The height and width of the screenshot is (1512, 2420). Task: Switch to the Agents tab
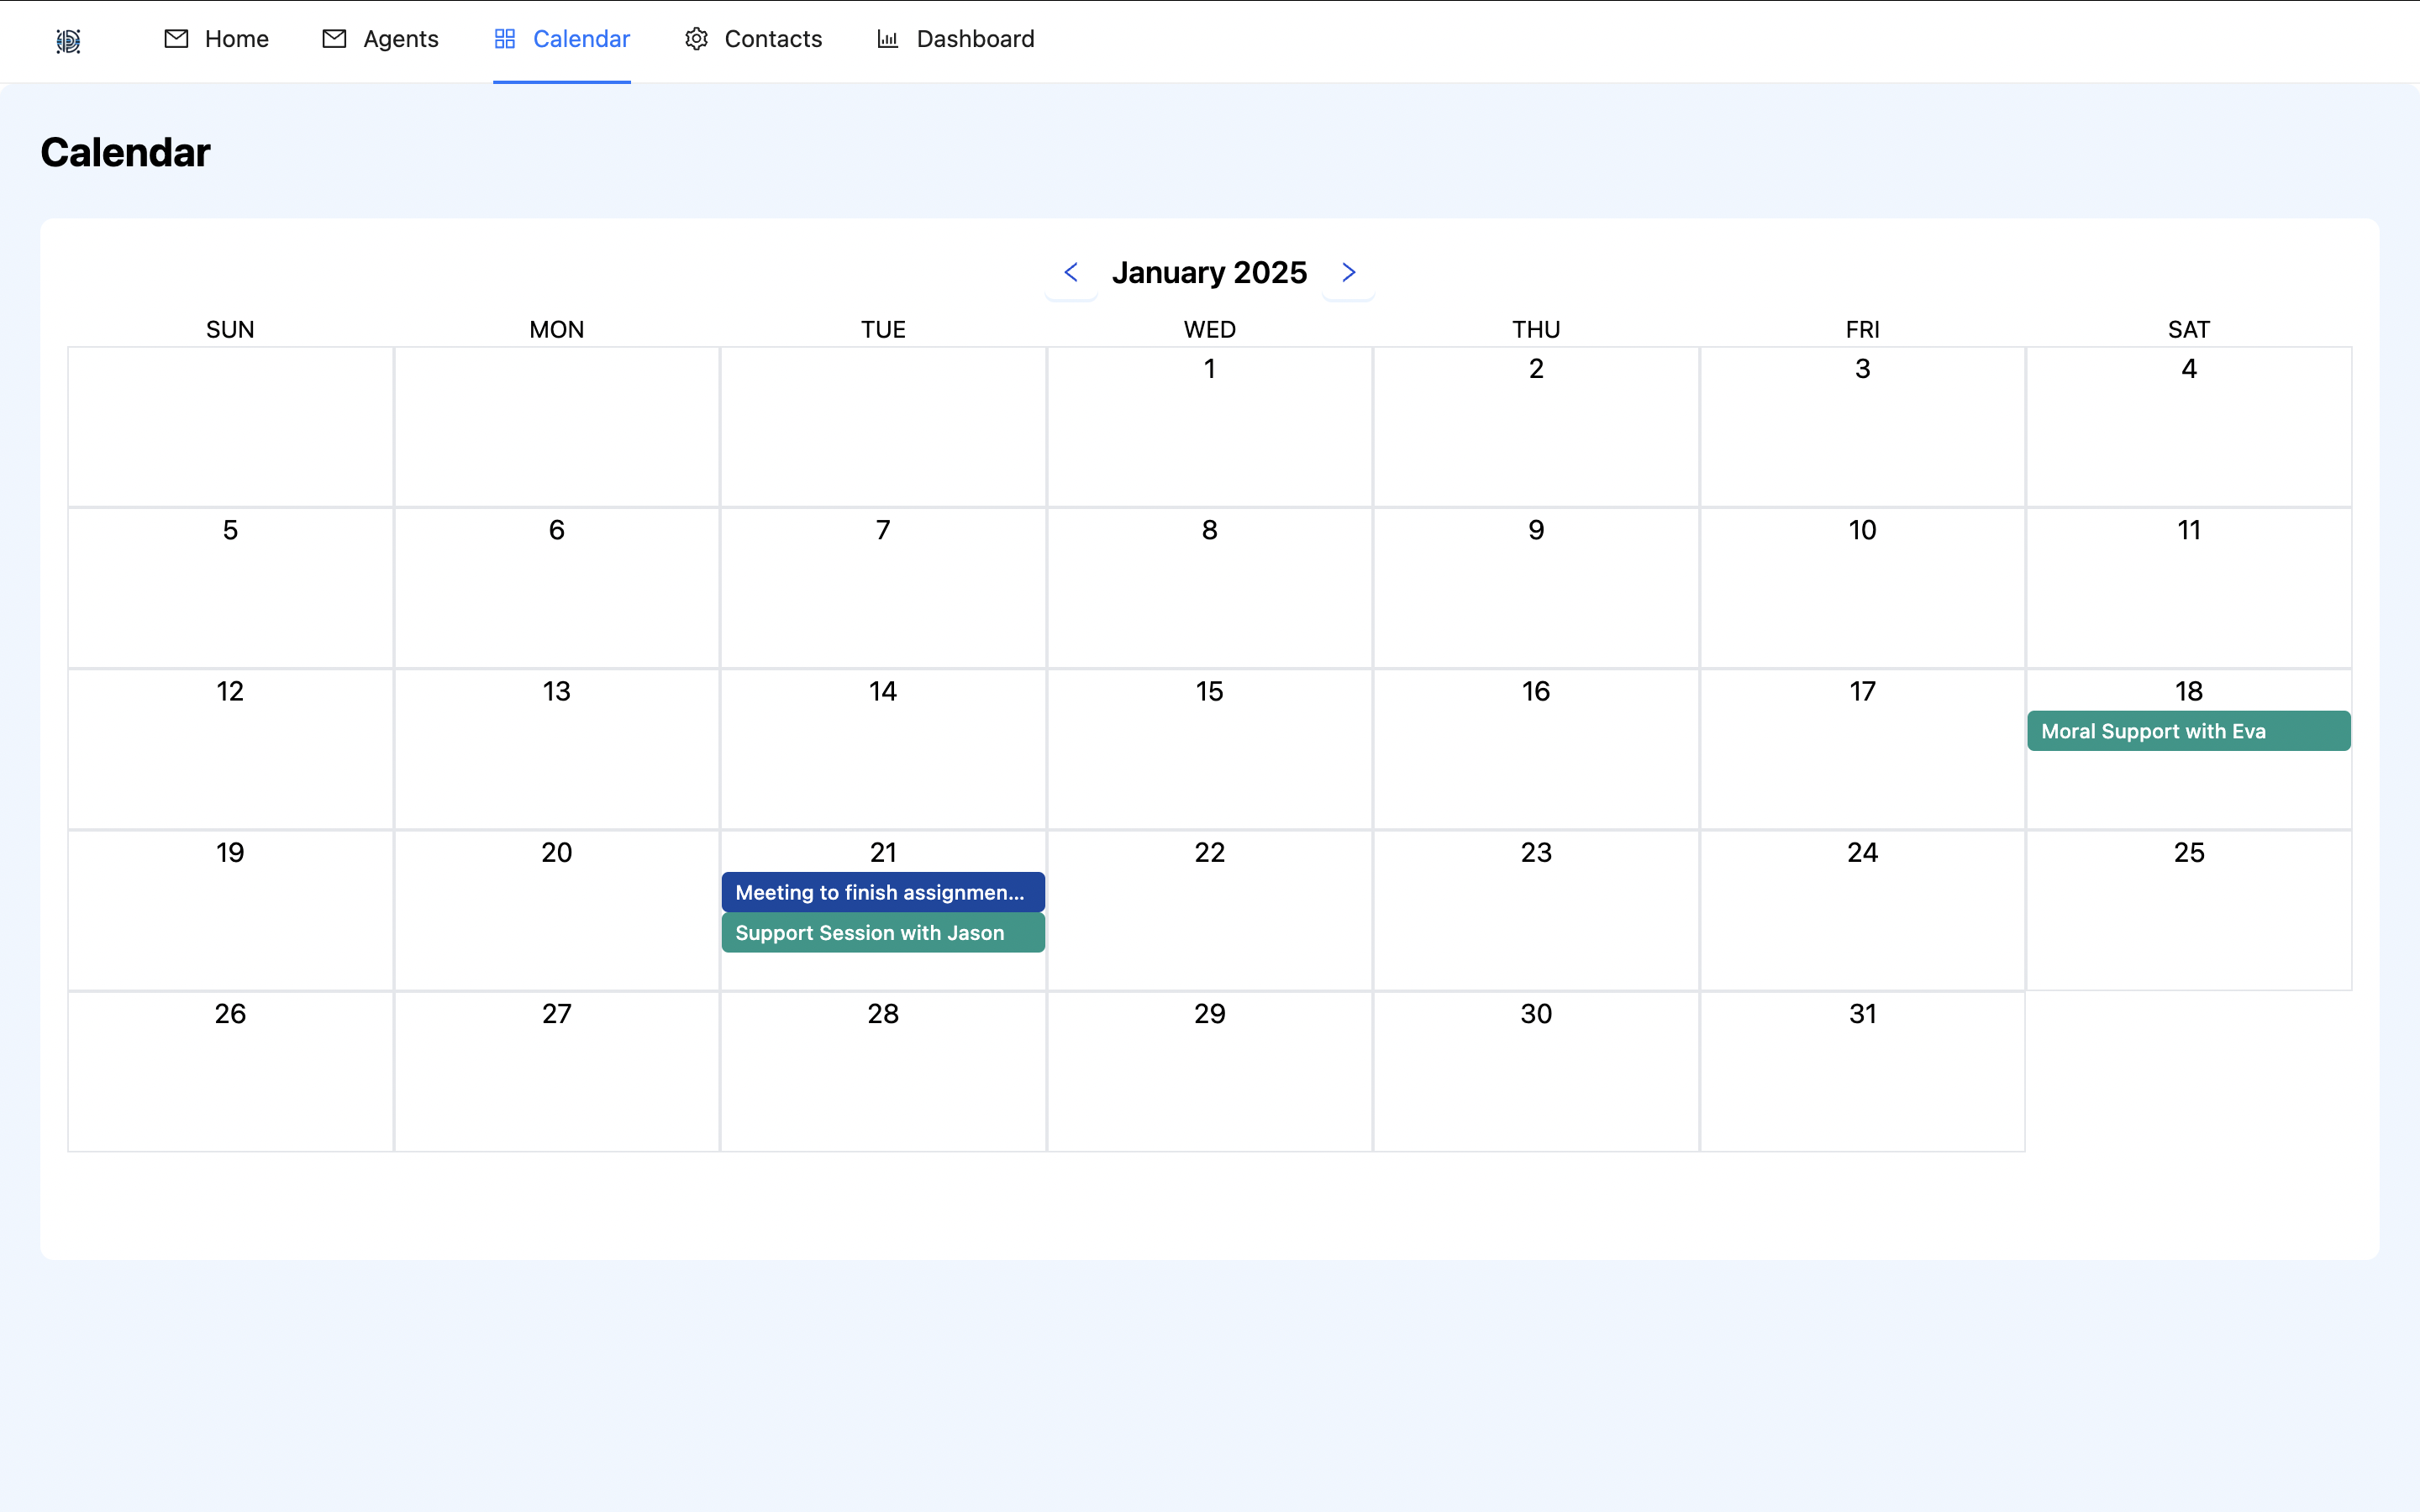(x=400, y=39)
